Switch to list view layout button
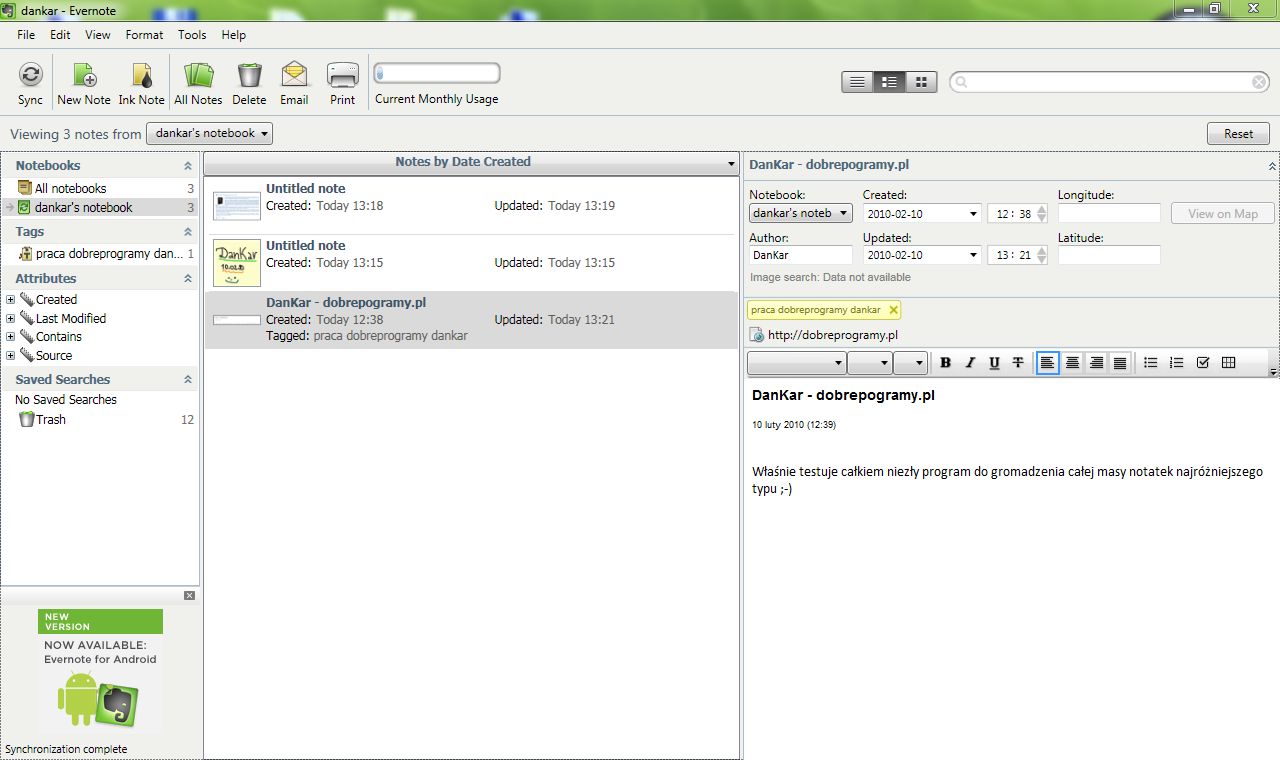1280x760 pixels. tap(857, 82)
